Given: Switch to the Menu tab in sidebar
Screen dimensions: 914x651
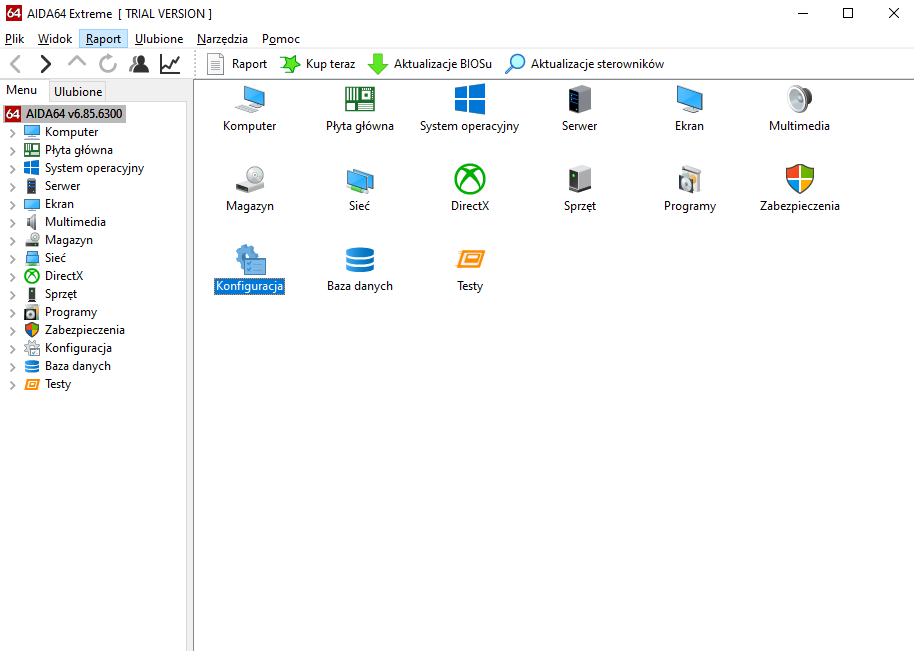Looking at the screenshot, I should coord(22,90).
